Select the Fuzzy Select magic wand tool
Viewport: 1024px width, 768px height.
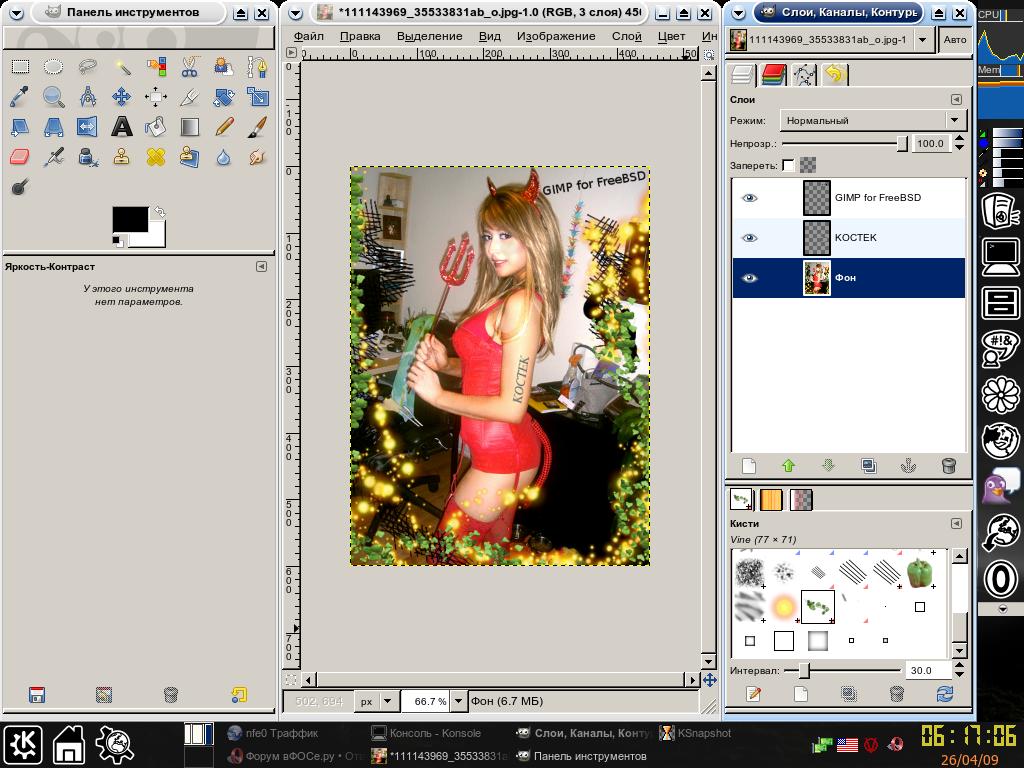pos(121,67)
